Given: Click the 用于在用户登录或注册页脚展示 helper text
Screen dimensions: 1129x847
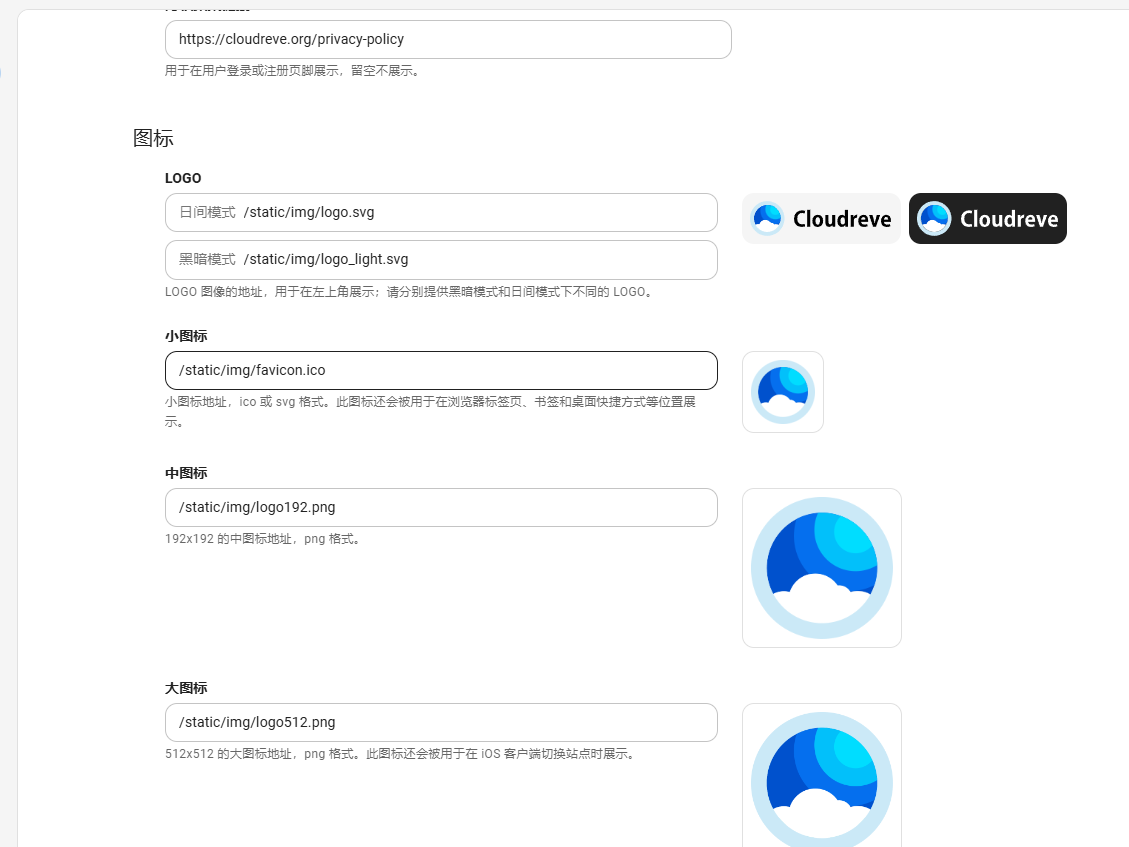Looking at the screenshot, I should 293,71.
